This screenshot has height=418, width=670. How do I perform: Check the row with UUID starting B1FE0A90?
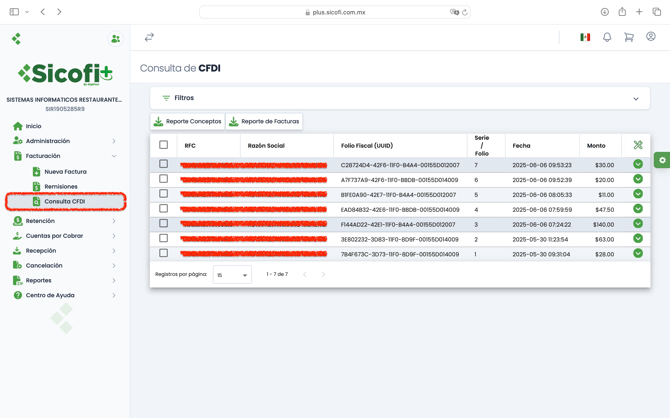click(163, 194)
